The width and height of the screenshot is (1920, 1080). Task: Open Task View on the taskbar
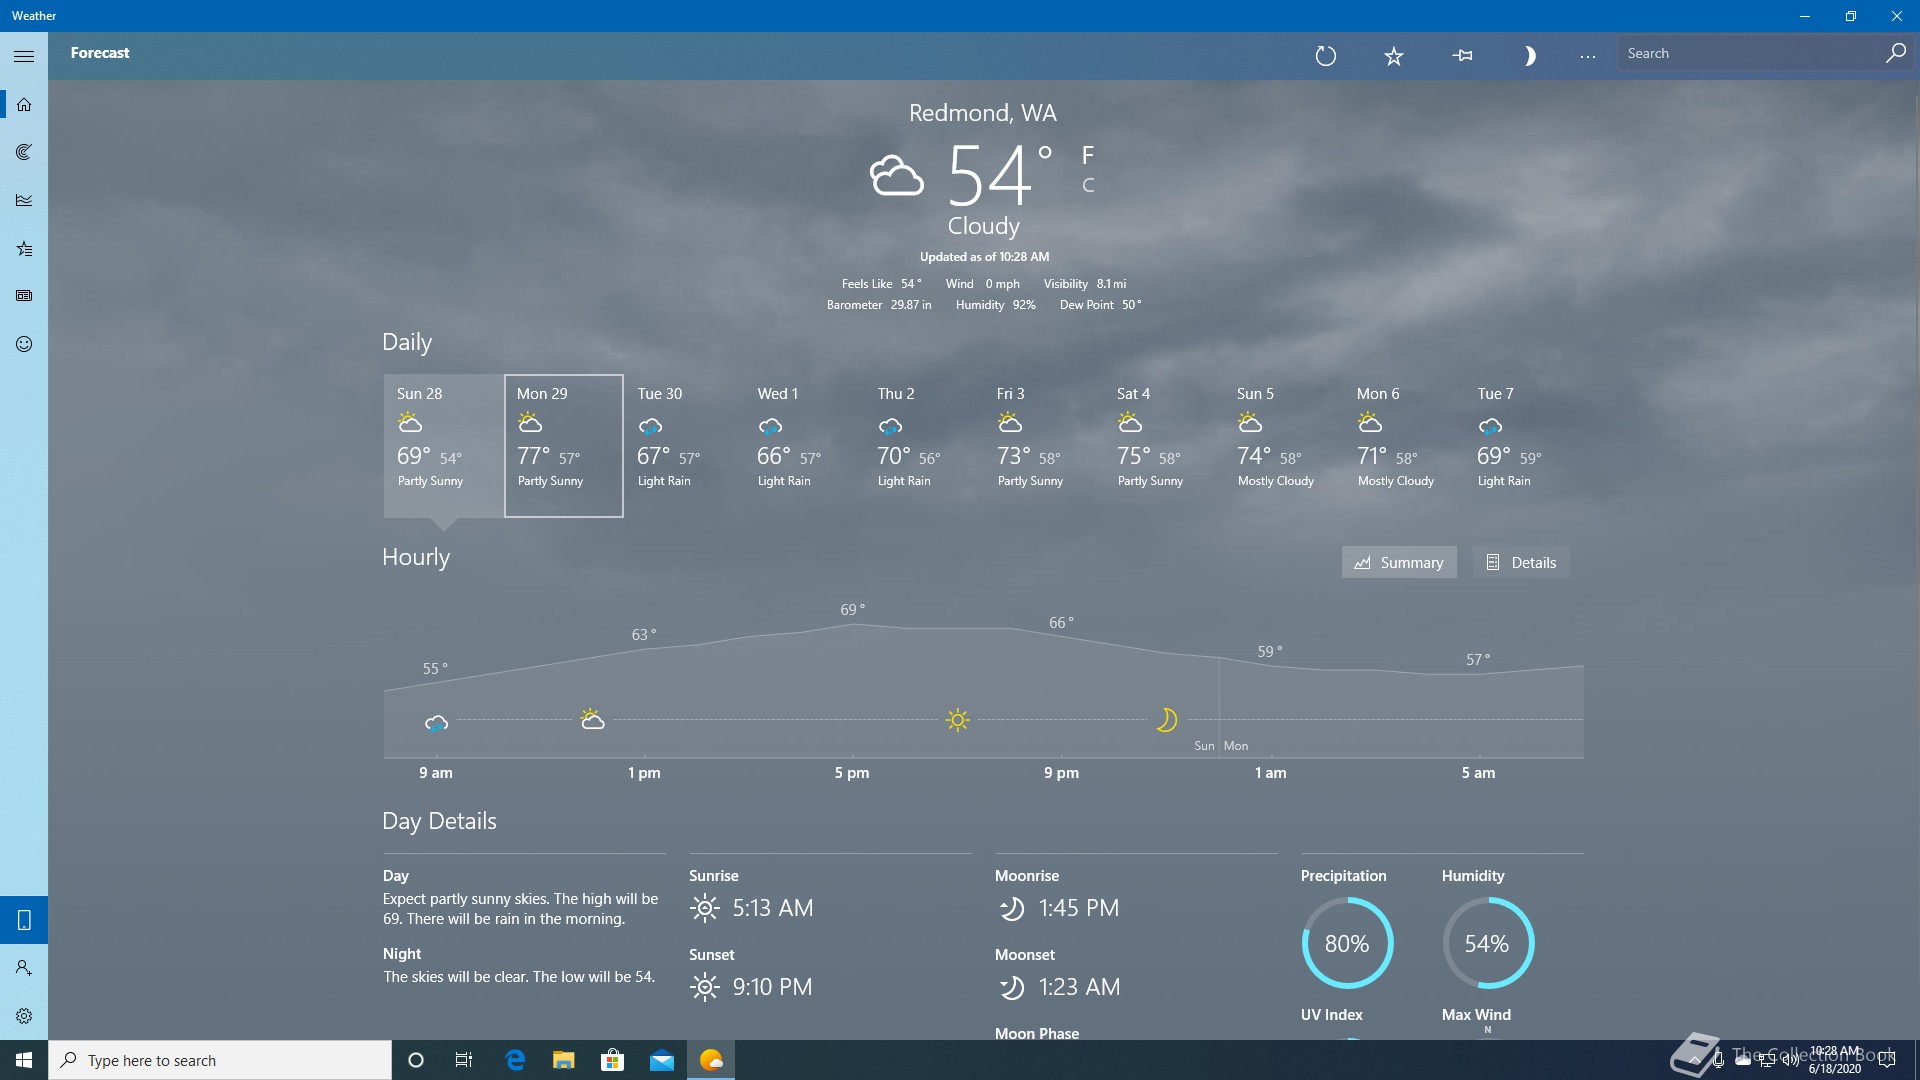coord(464,1060)
